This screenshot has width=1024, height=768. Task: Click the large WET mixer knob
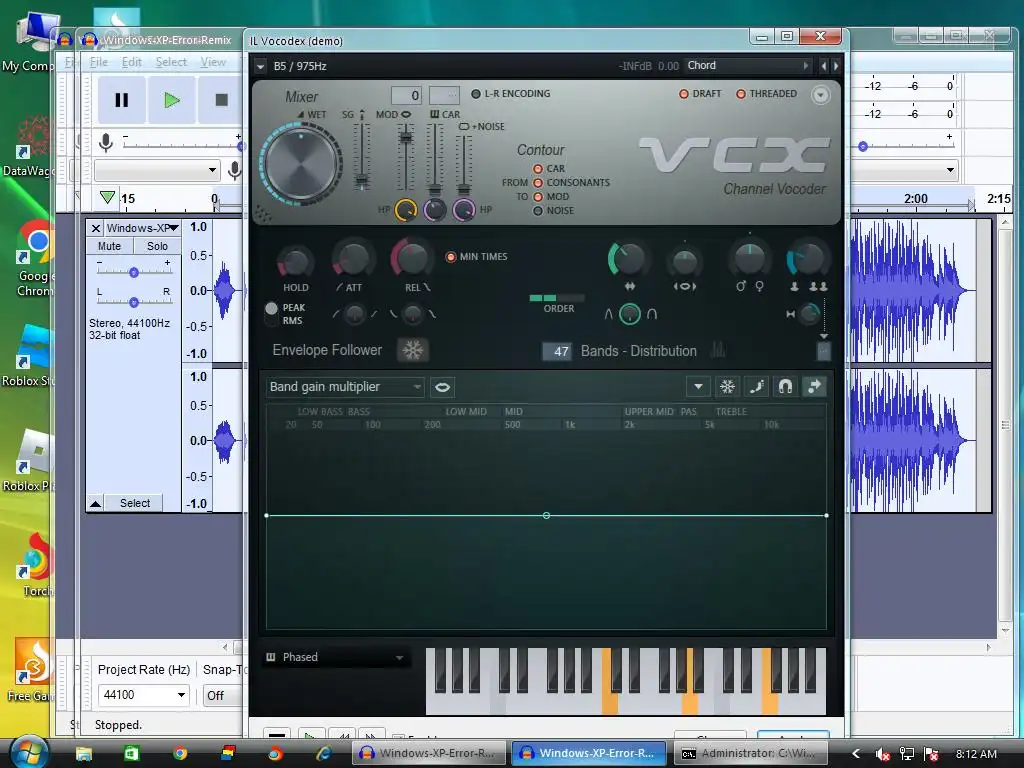point(302,164)
